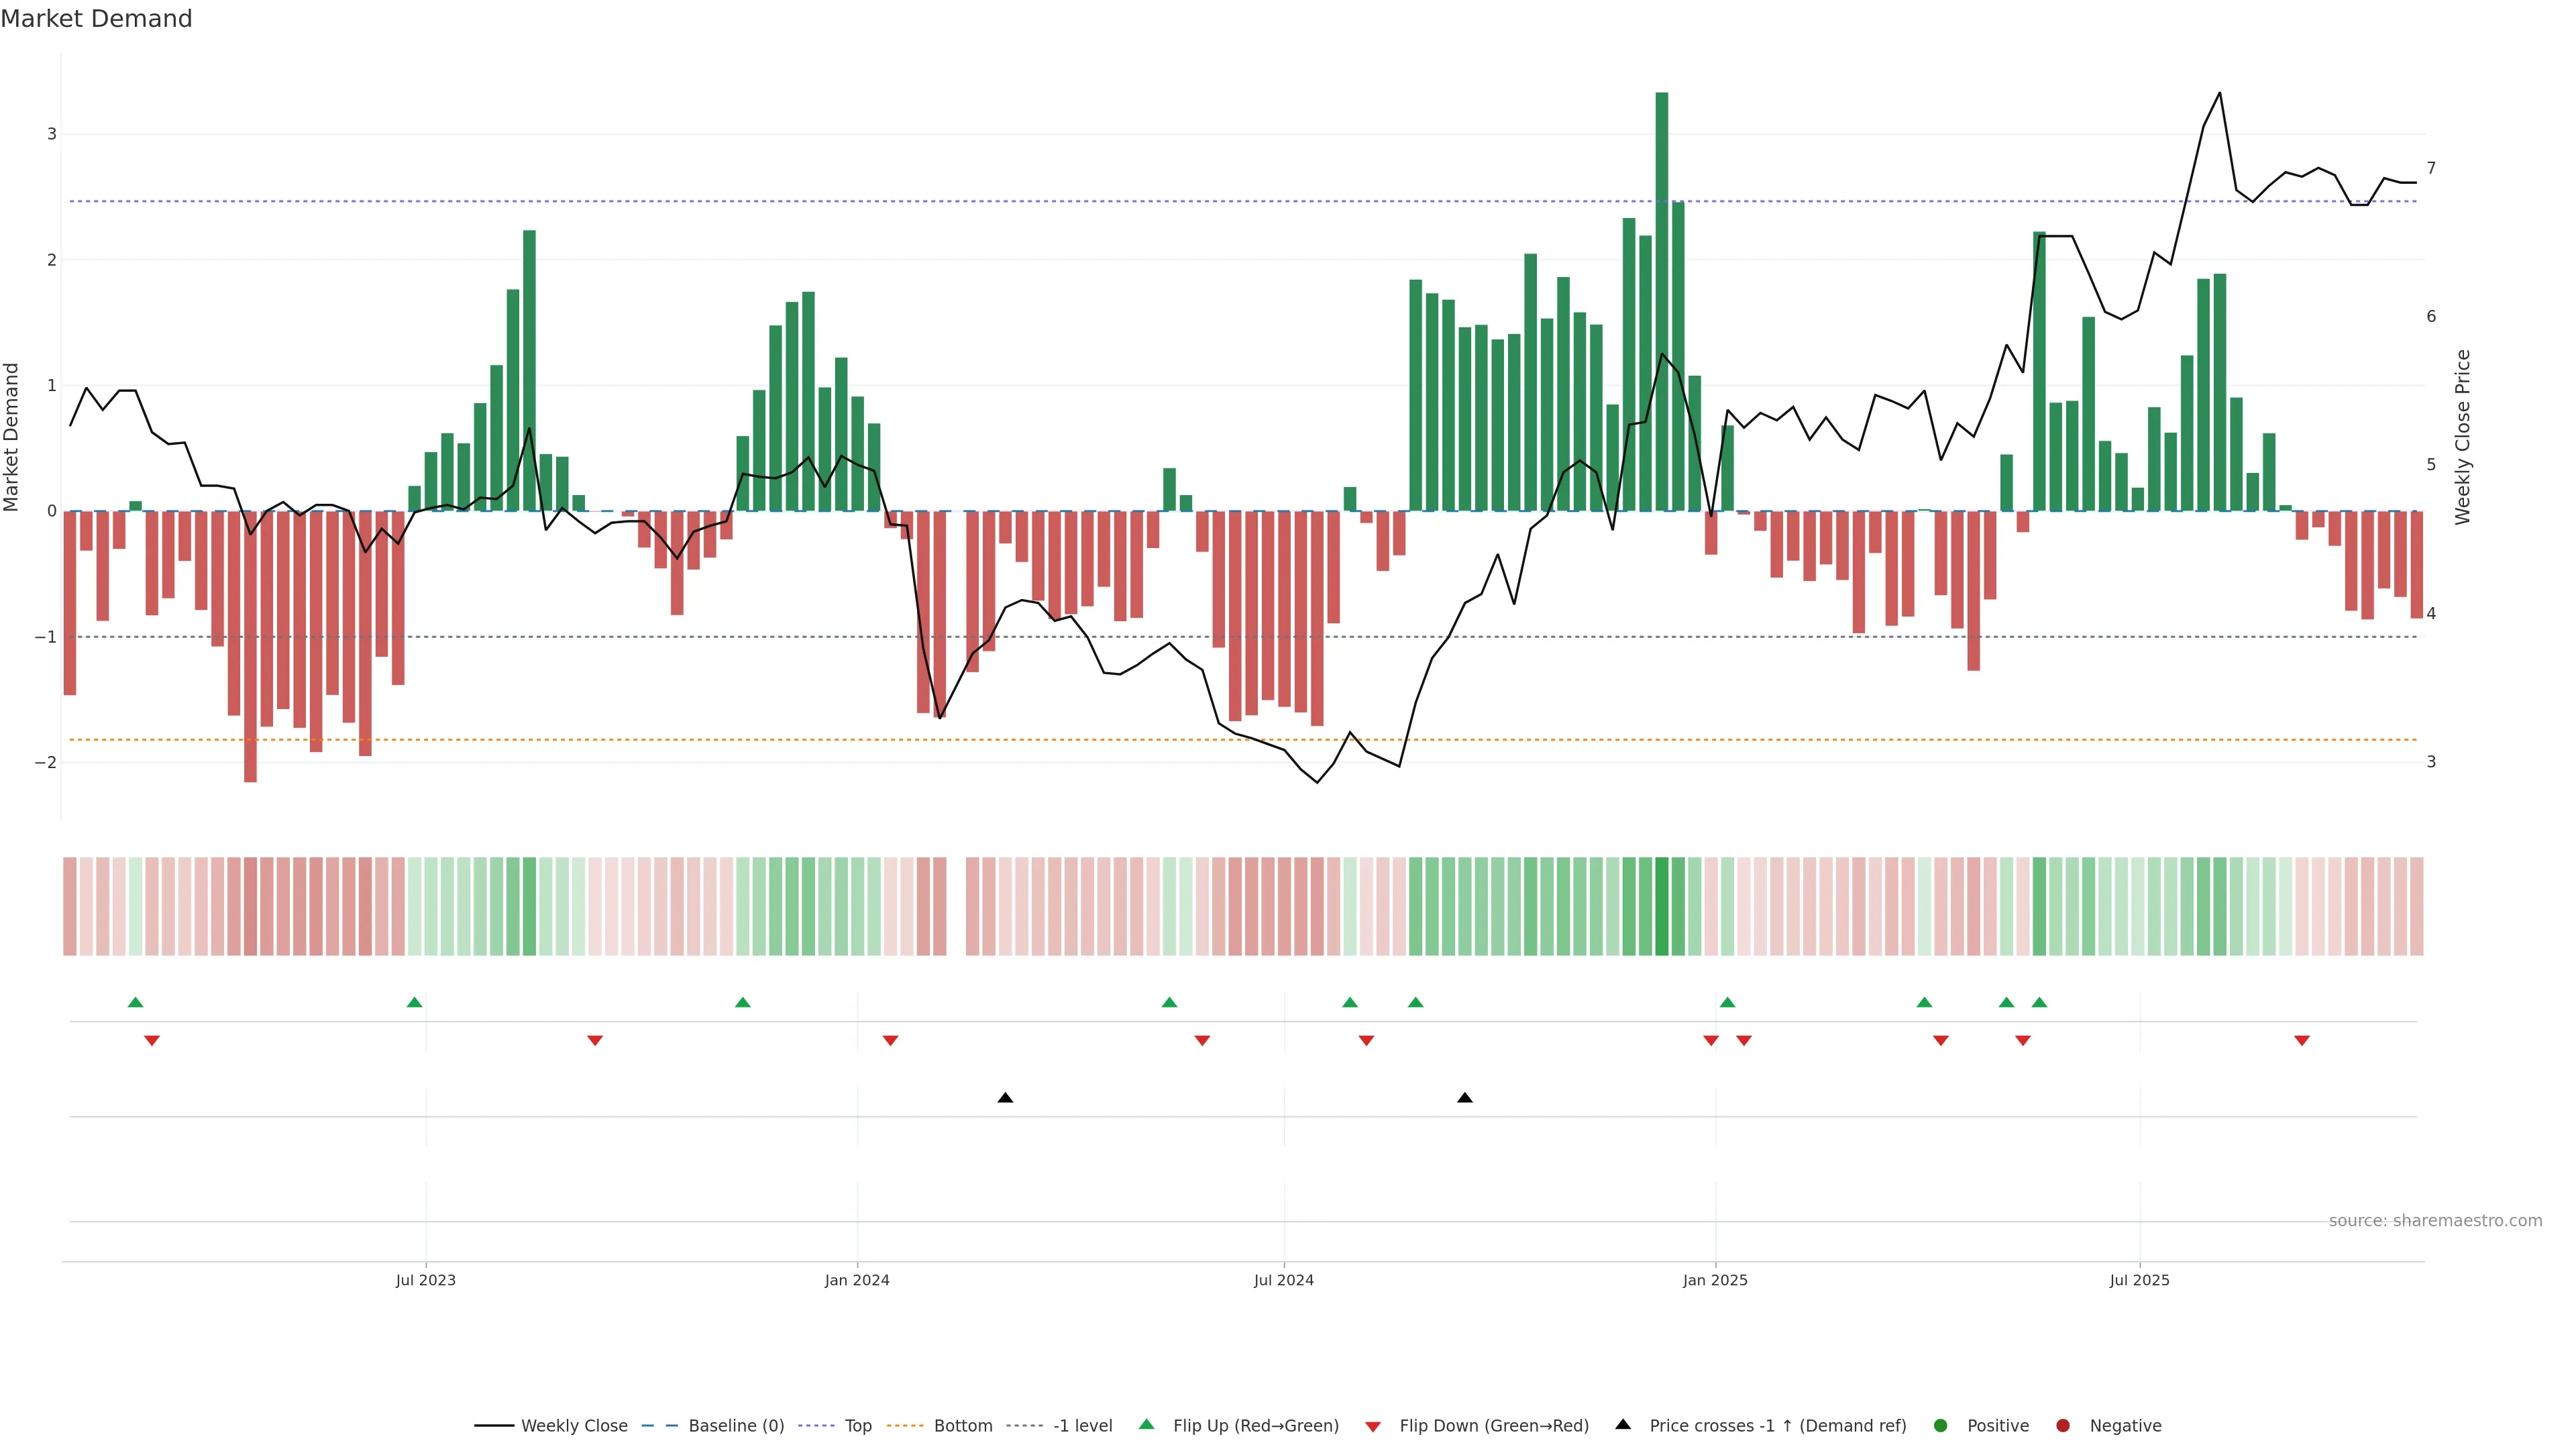Click the green Flip Up legend triangle

[1147, 1424]
